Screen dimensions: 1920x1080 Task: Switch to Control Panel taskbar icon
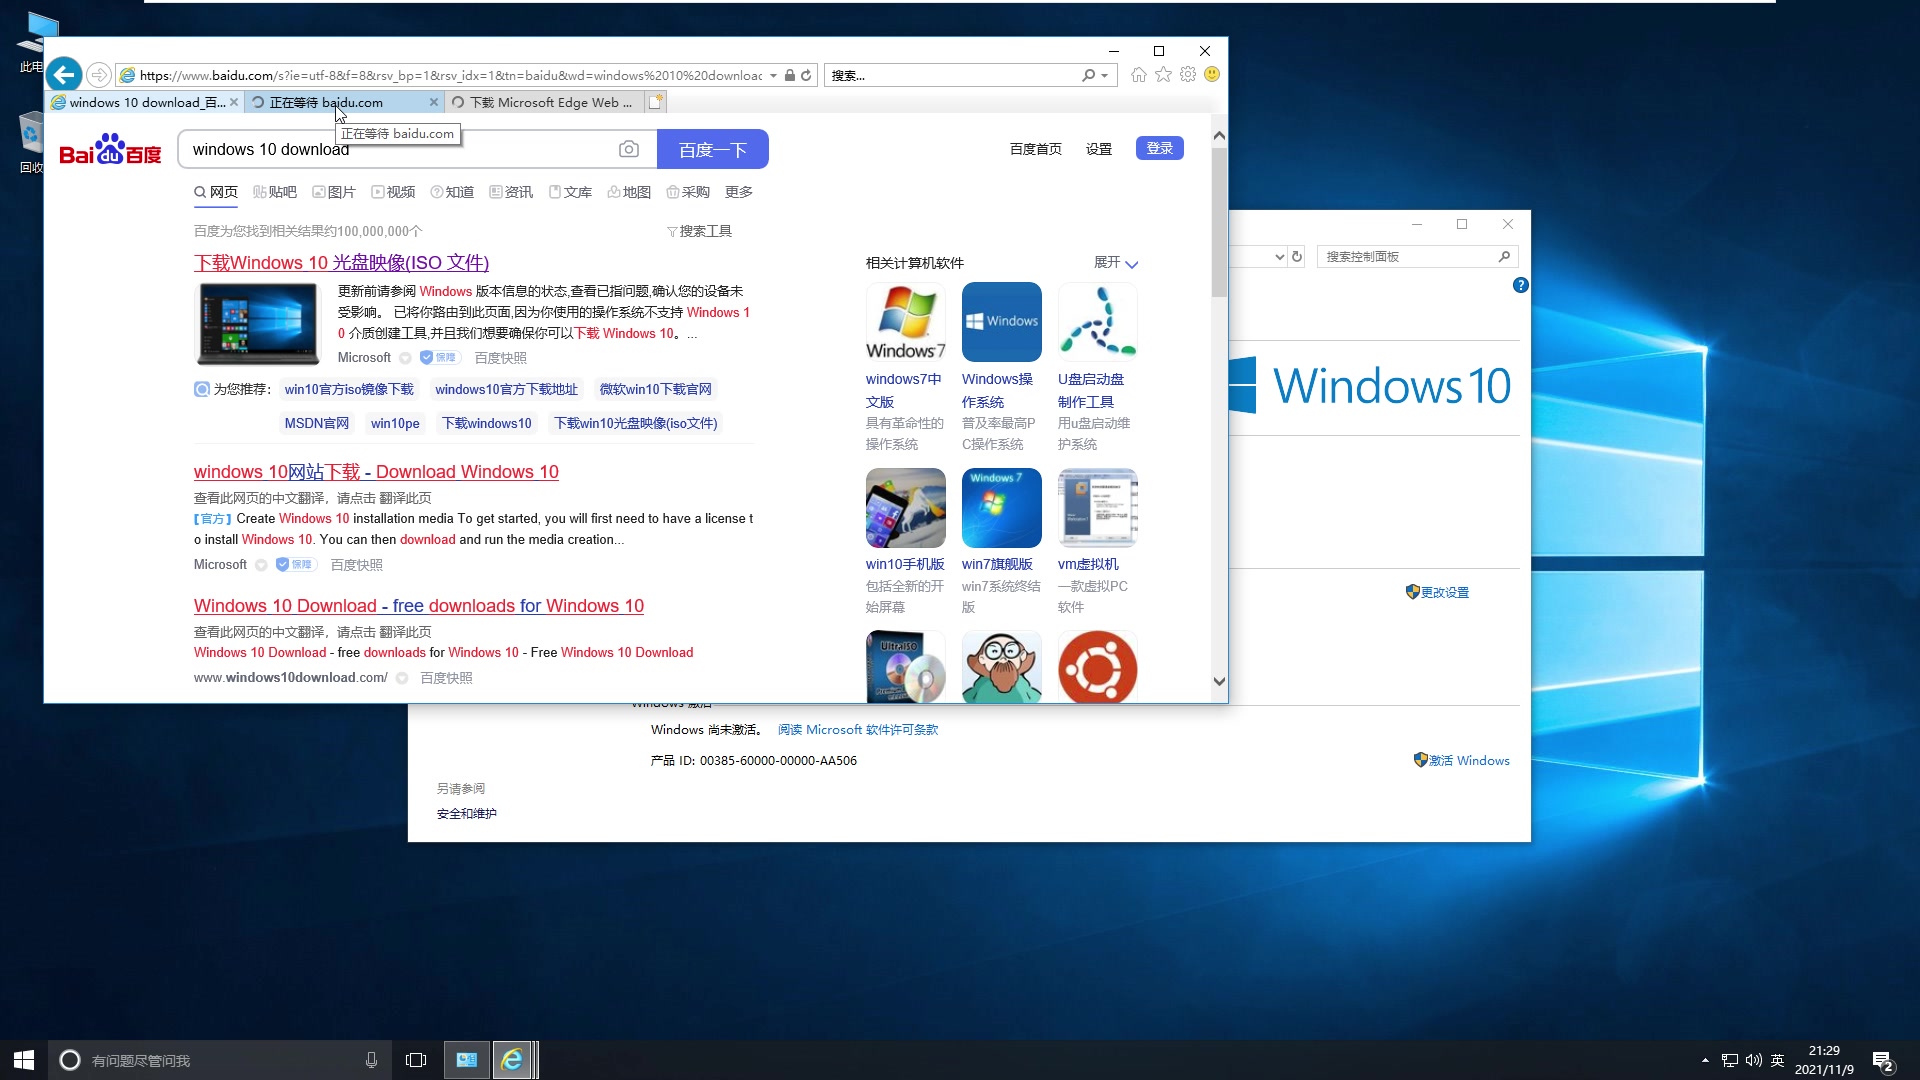[467, 1060]
